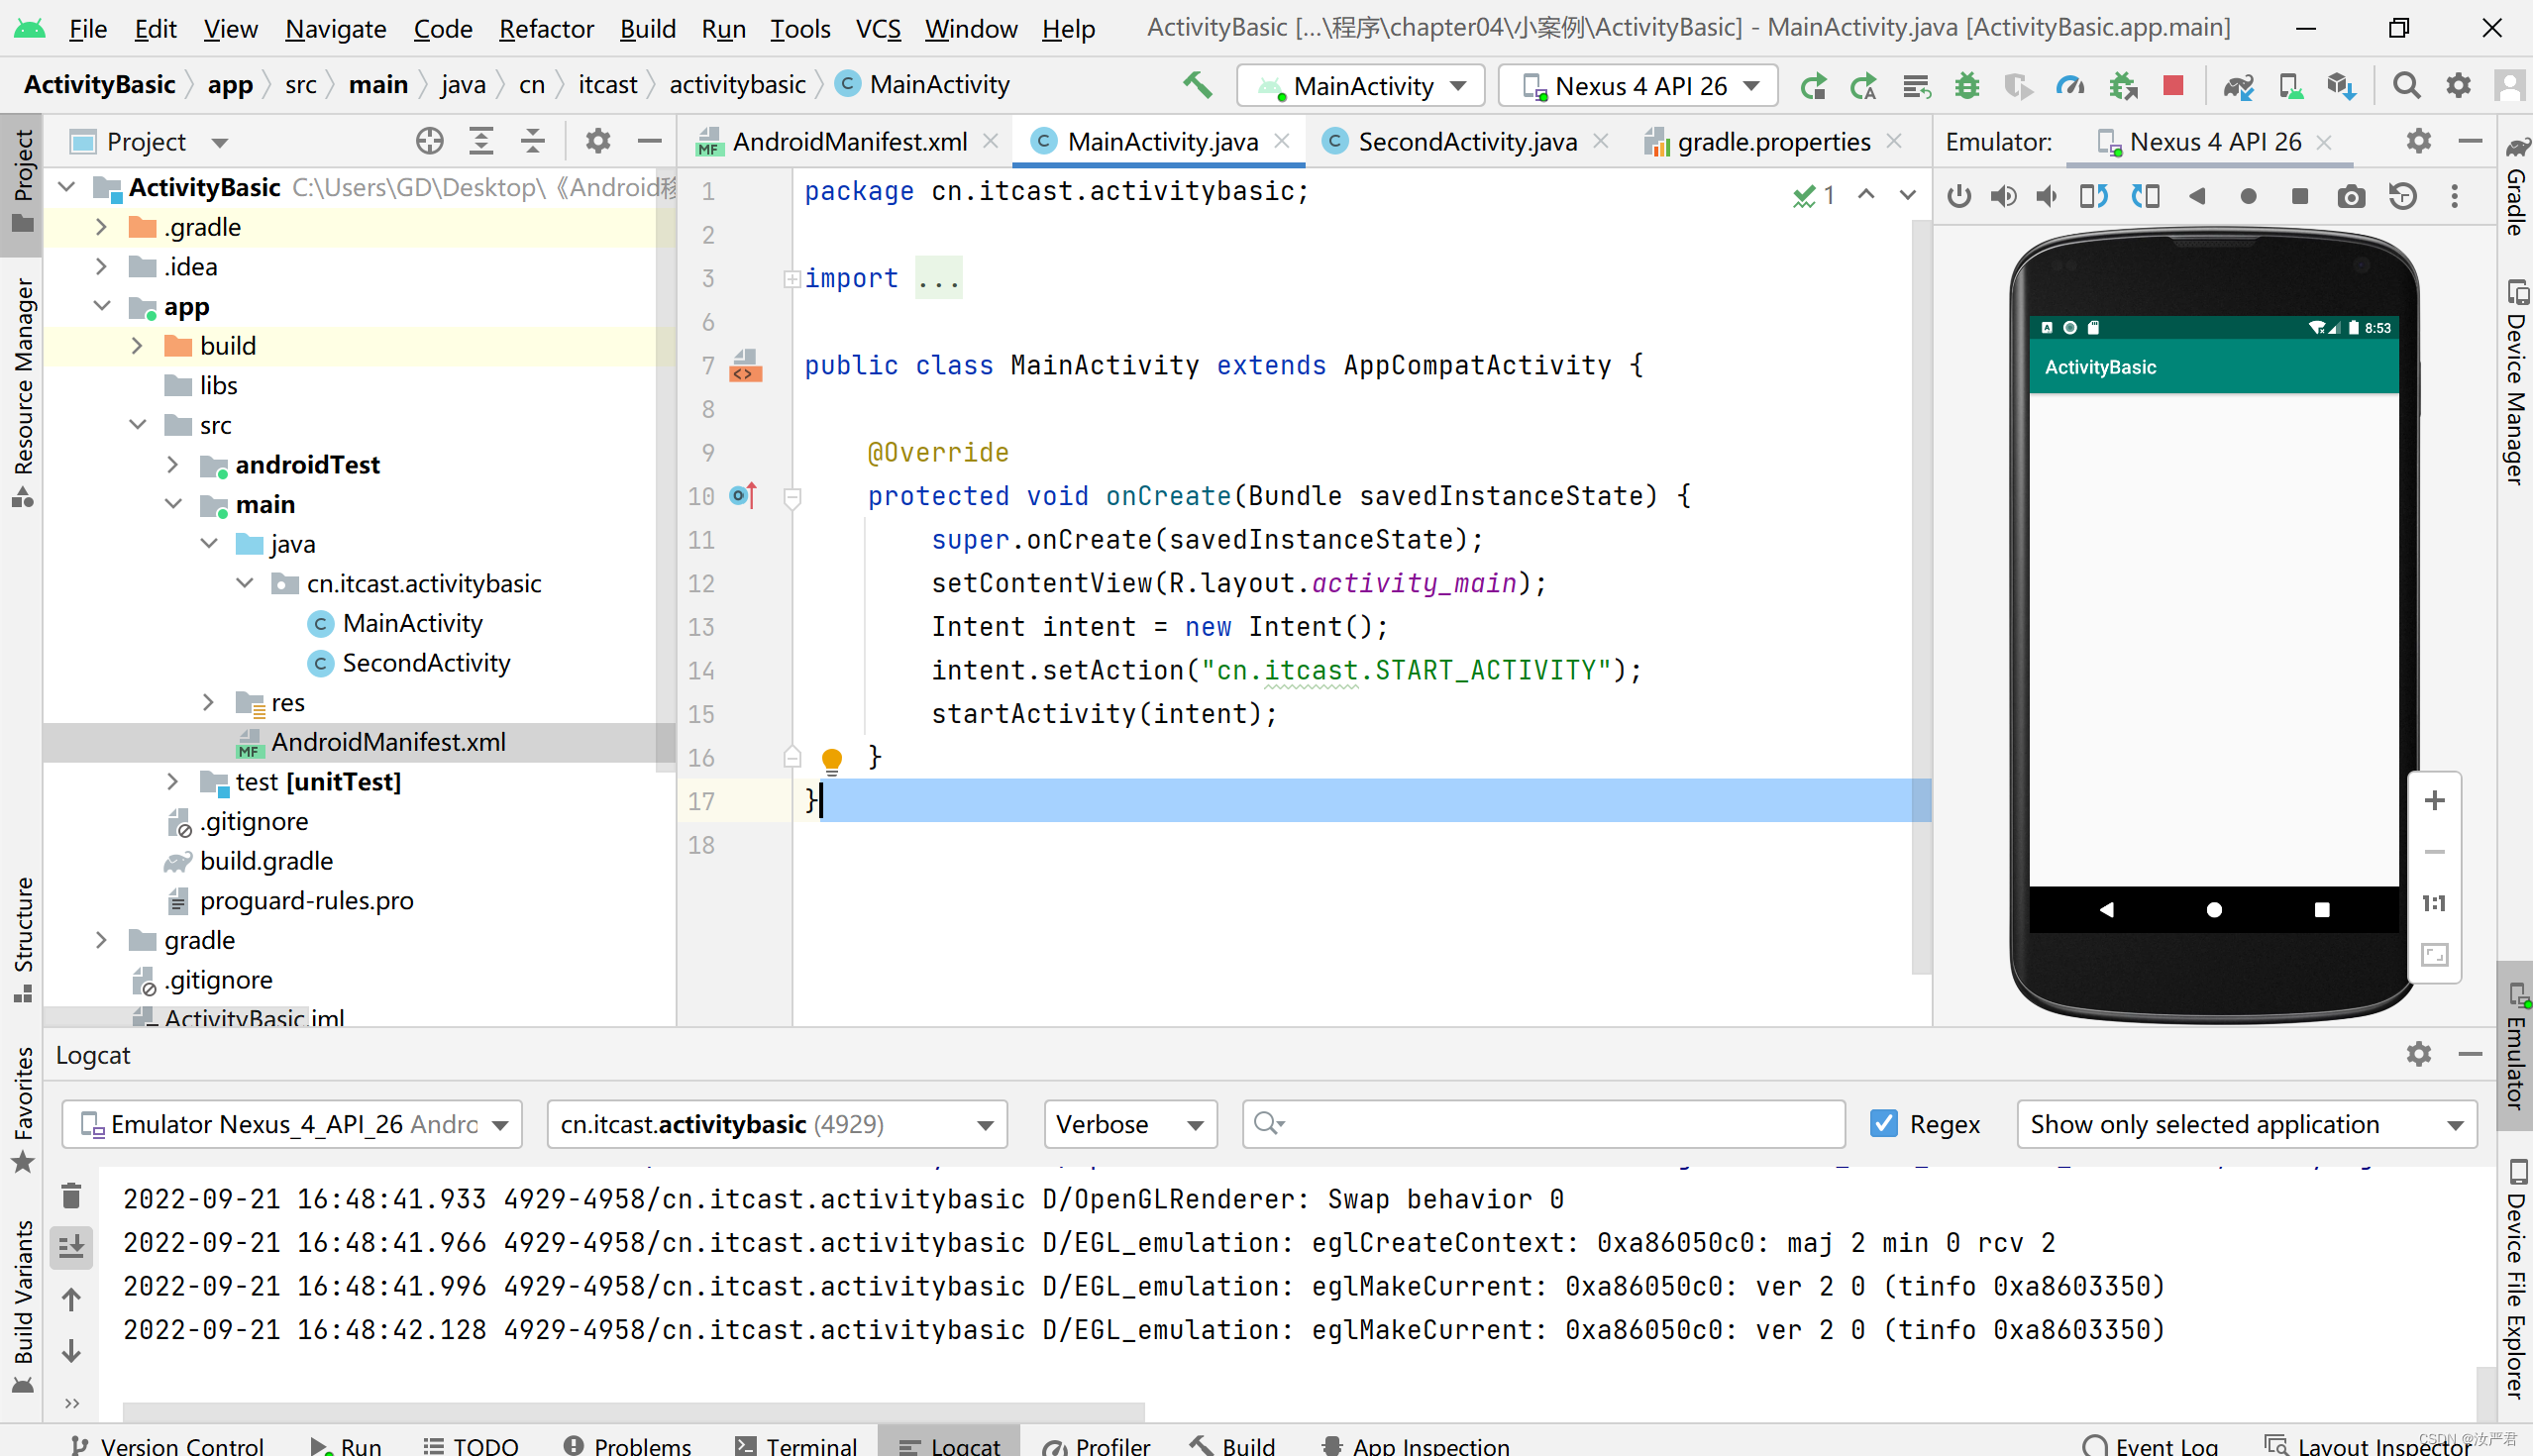Stop the running app with red square

[x=2172, y=86]
